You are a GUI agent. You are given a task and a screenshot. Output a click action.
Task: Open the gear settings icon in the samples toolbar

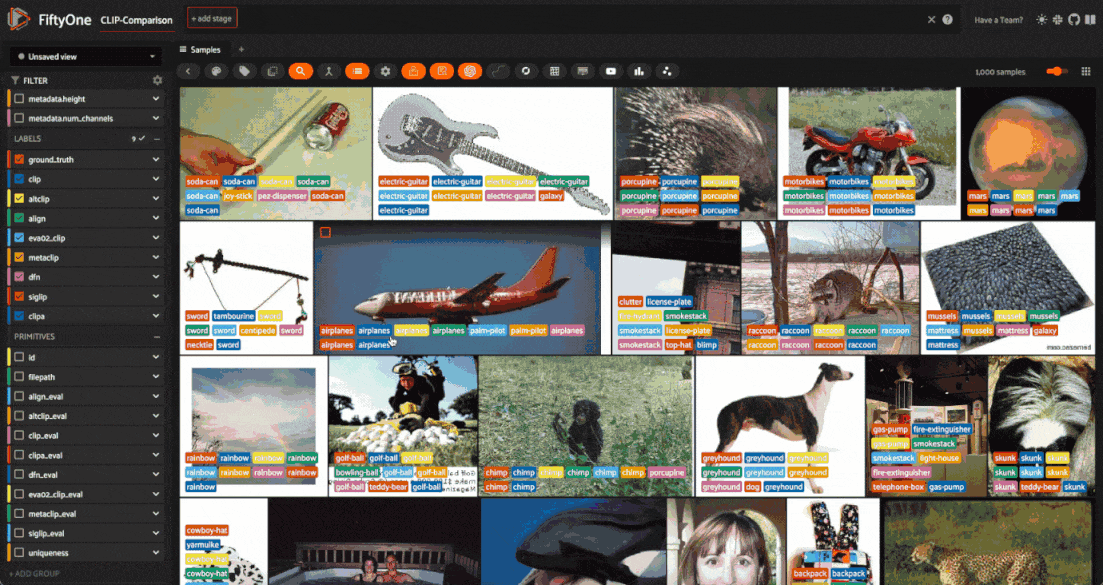385,71
